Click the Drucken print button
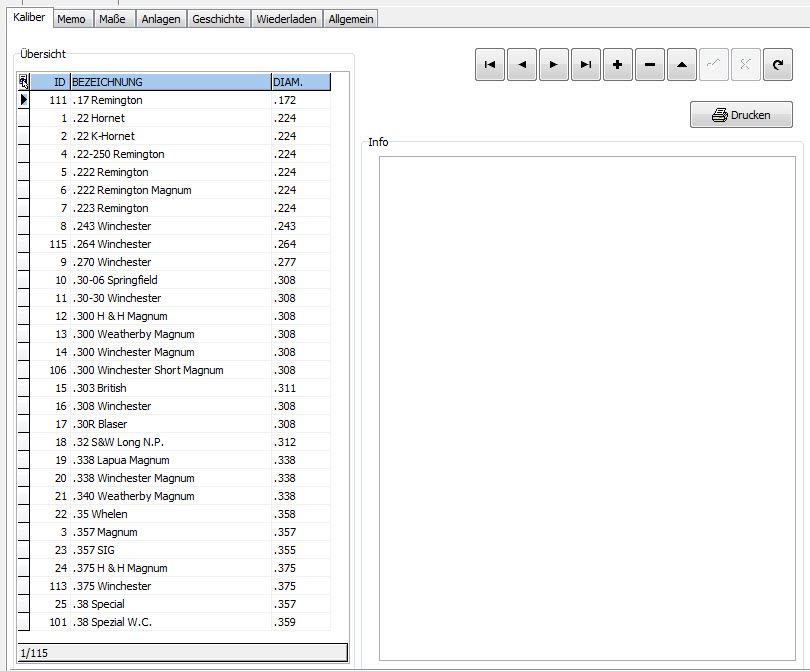The width and height of the screenshot is (810, 671). click(741, 115)
